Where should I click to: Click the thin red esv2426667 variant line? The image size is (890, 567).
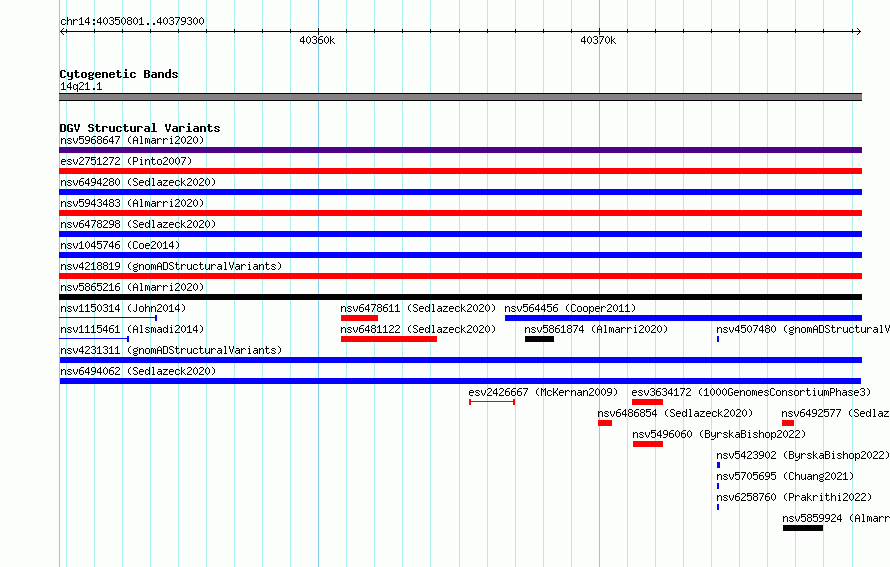(492, 402)
